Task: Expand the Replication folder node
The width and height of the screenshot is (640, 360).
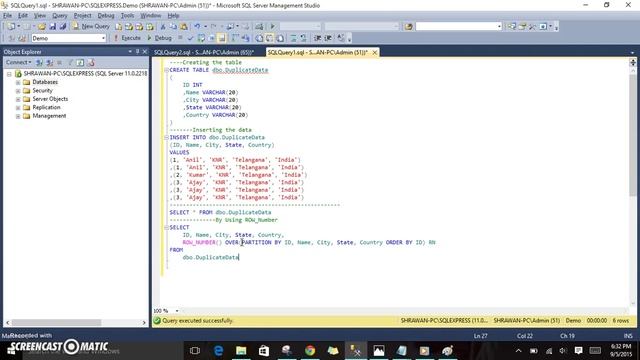Action: pyautogui.click(x=18, y=107)
